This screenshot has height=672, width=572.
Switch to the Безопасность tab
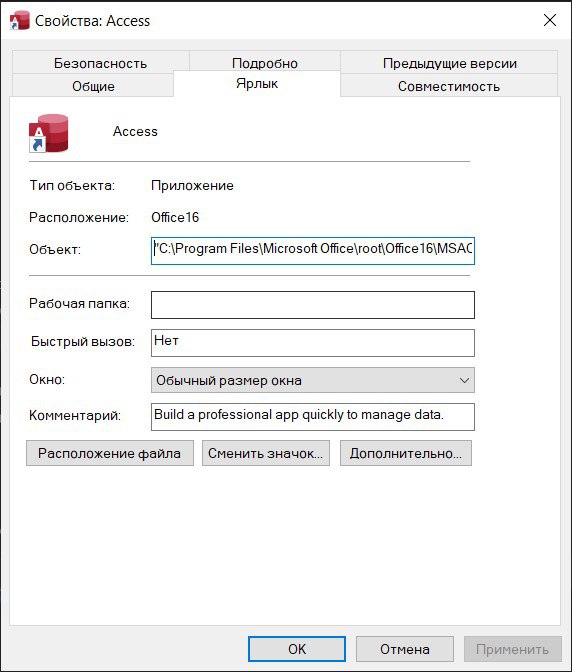tap(100, 63)
